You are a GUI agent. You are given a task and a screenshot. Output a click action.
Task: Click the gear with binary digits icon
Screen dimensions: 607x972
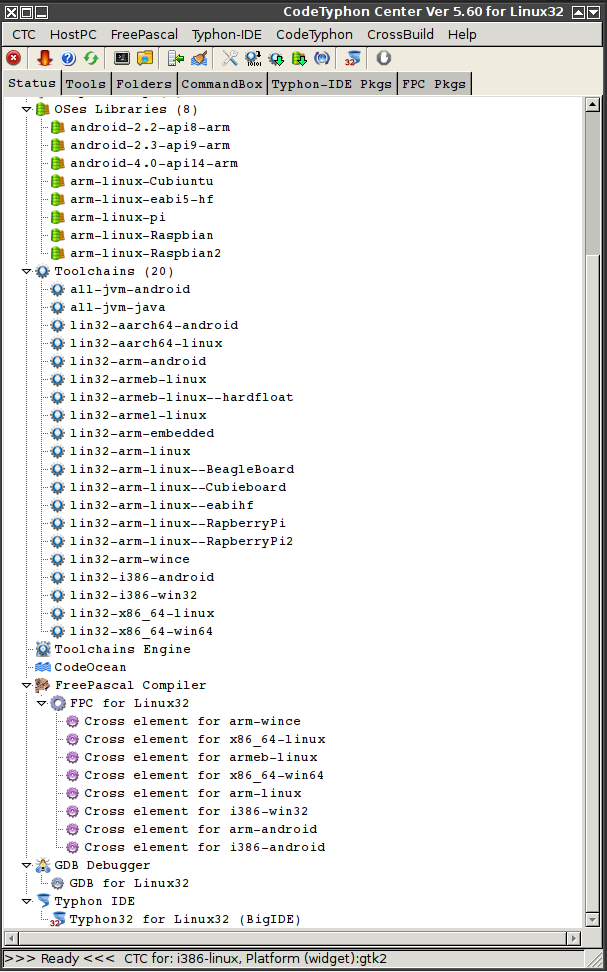253,58
